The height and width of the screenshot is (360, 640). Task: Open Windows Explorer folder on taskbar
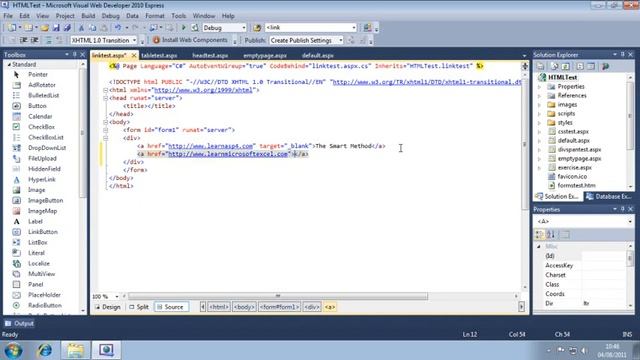coord(76,350)
